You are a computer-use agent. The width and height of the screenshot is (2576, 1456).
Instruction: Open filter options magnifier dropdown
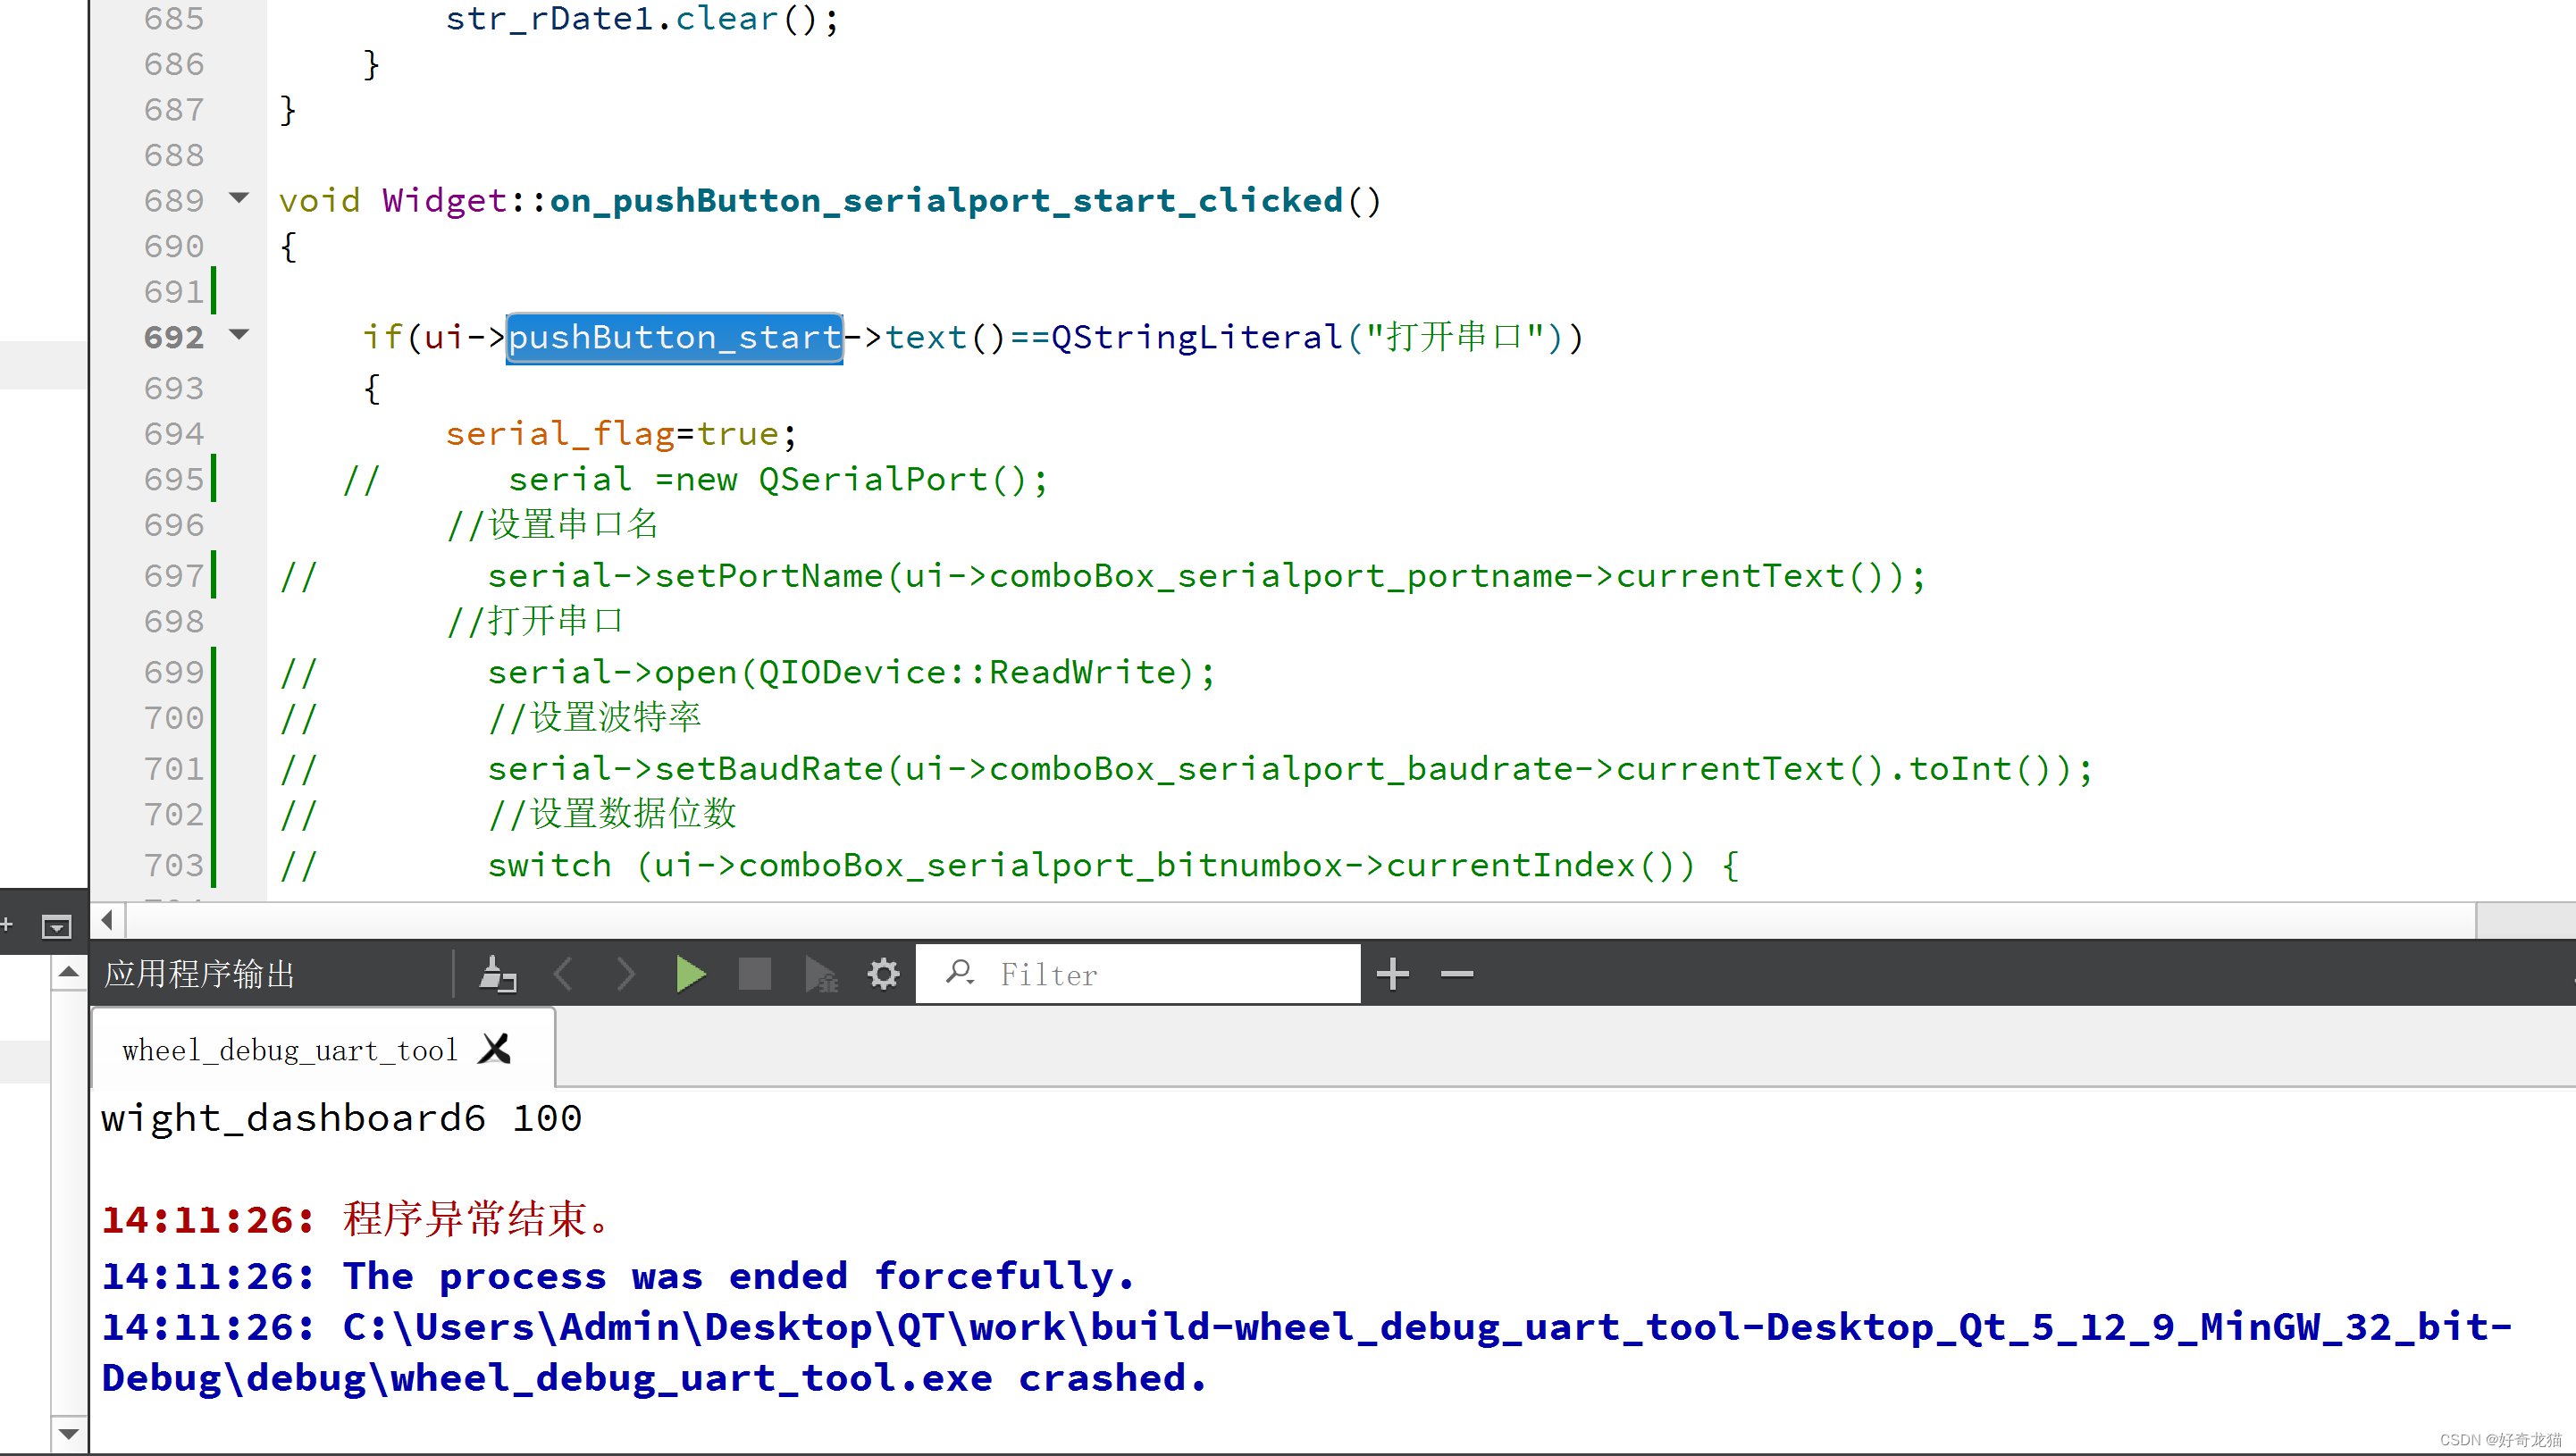960,972
